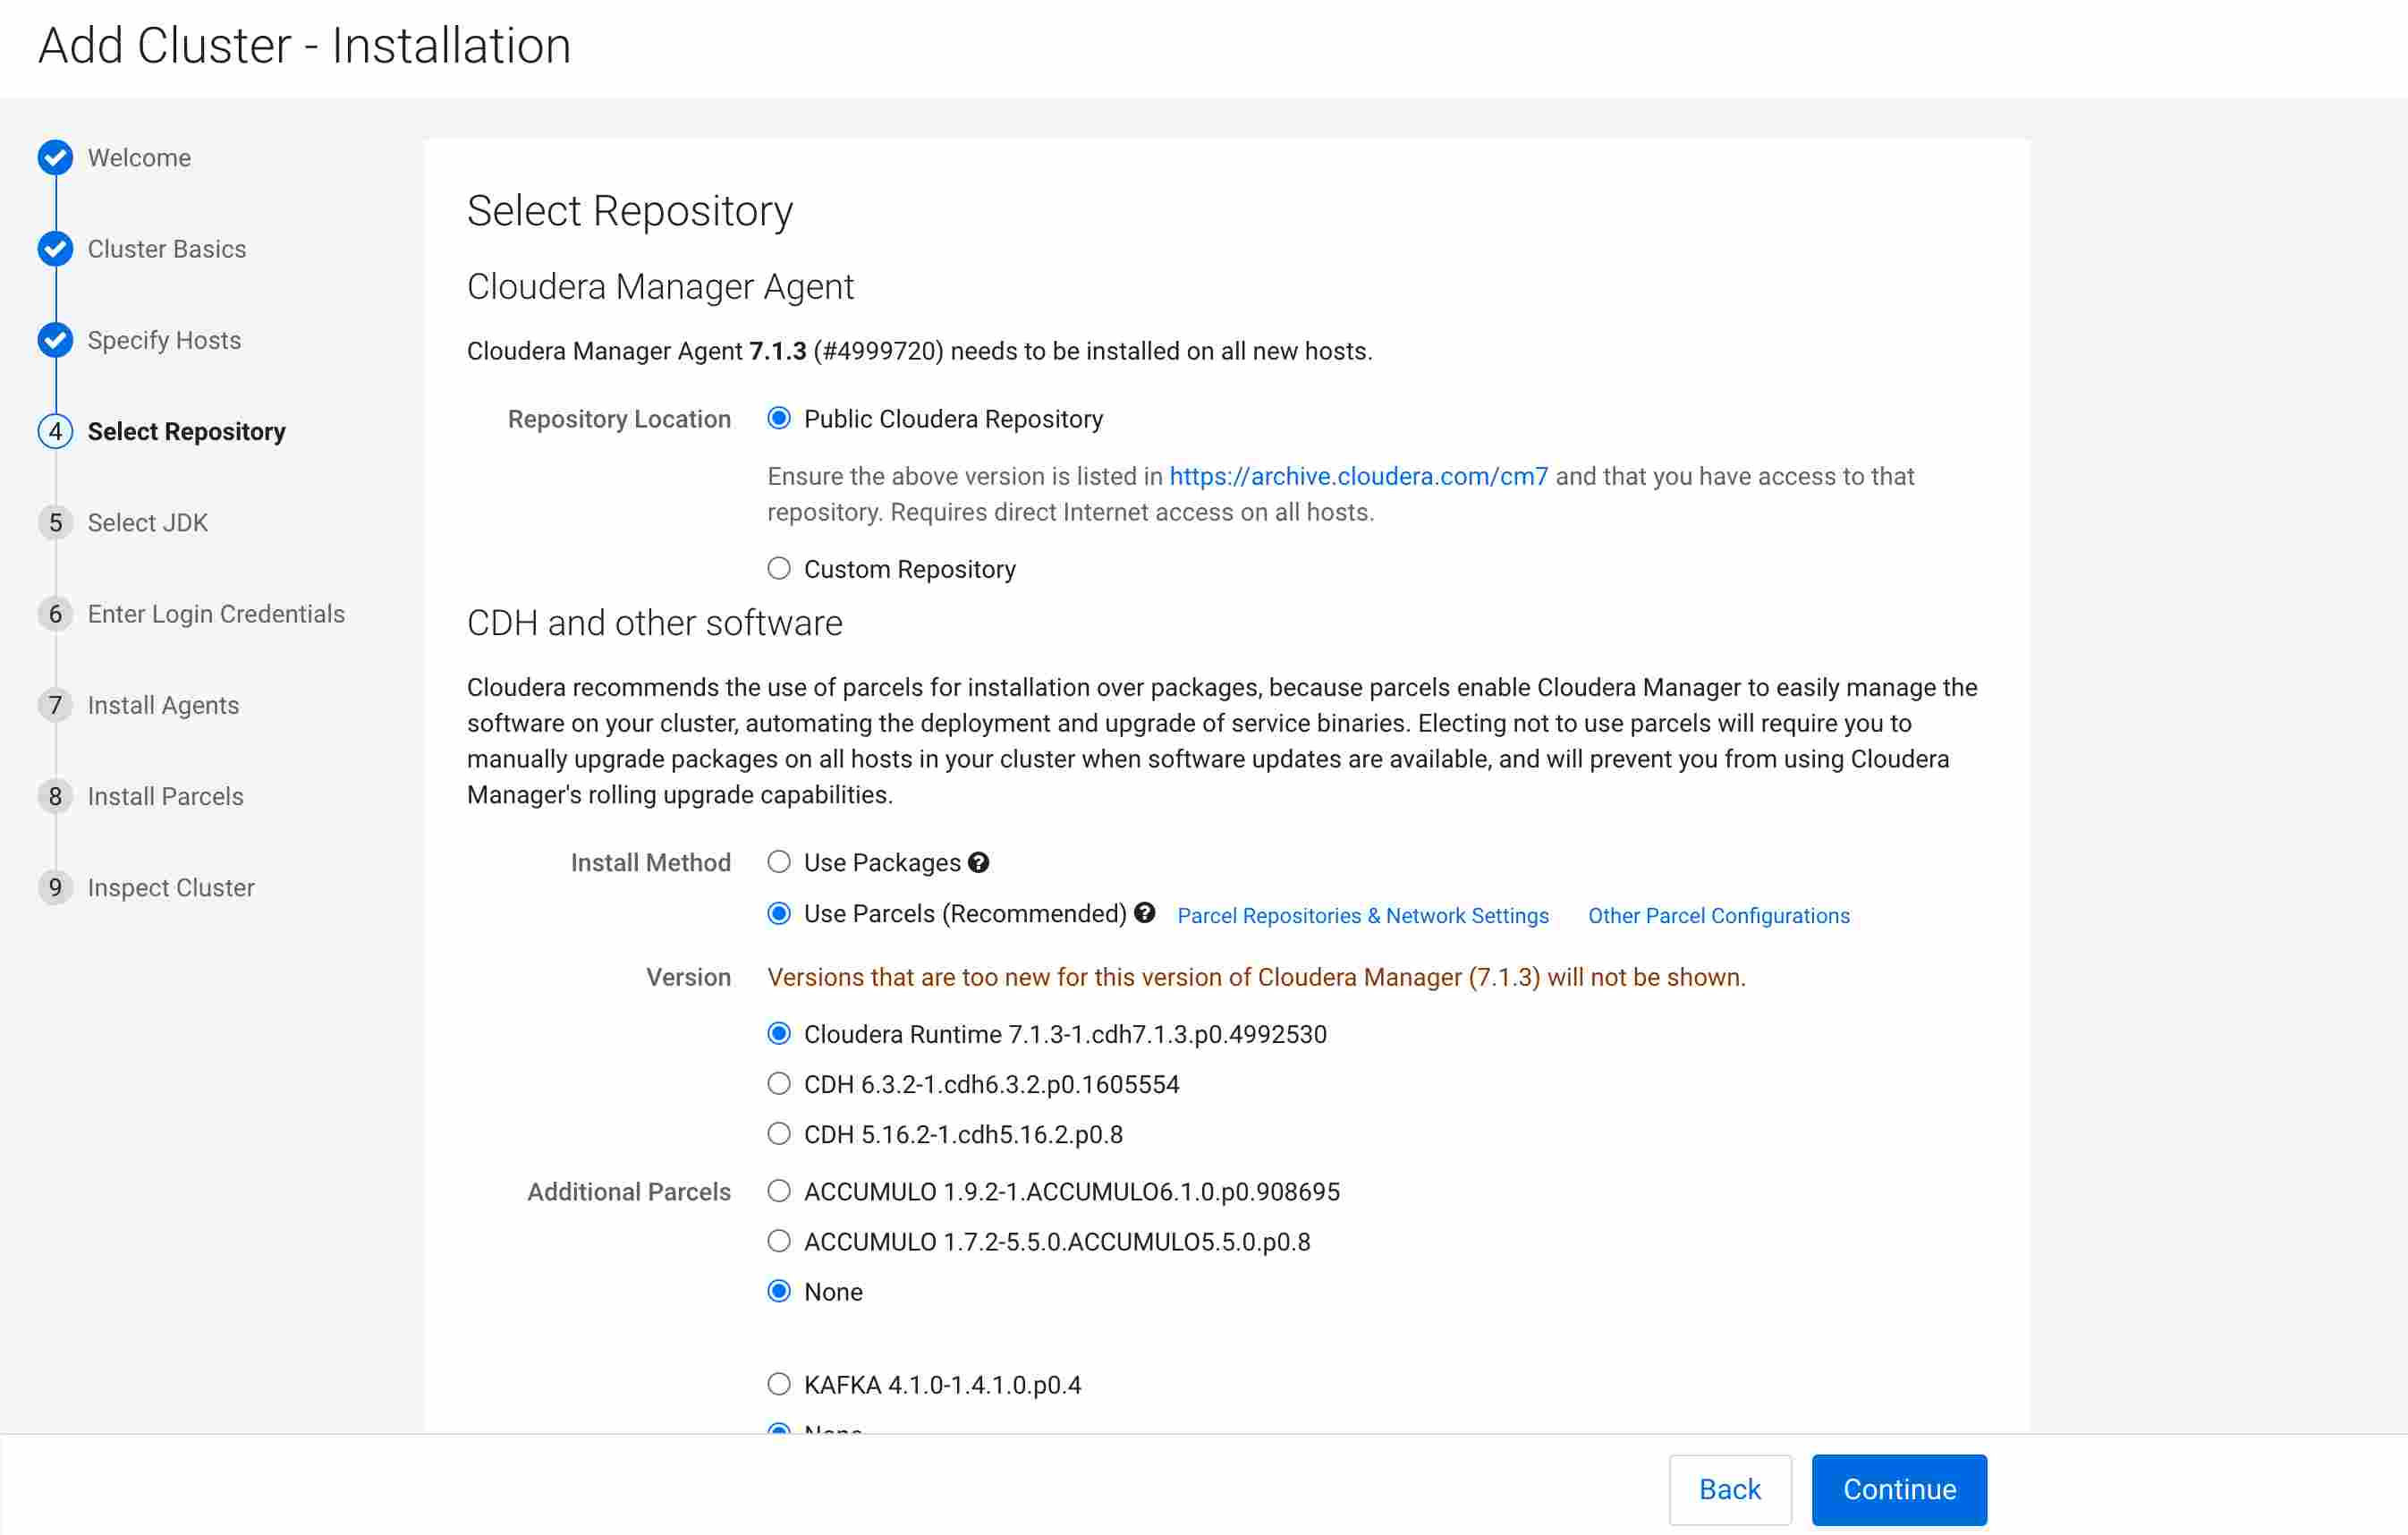
Task: Enable KAFKA 4.1.0-1.4.1.0.p0.4 parcel
Action: (778, 1385)
